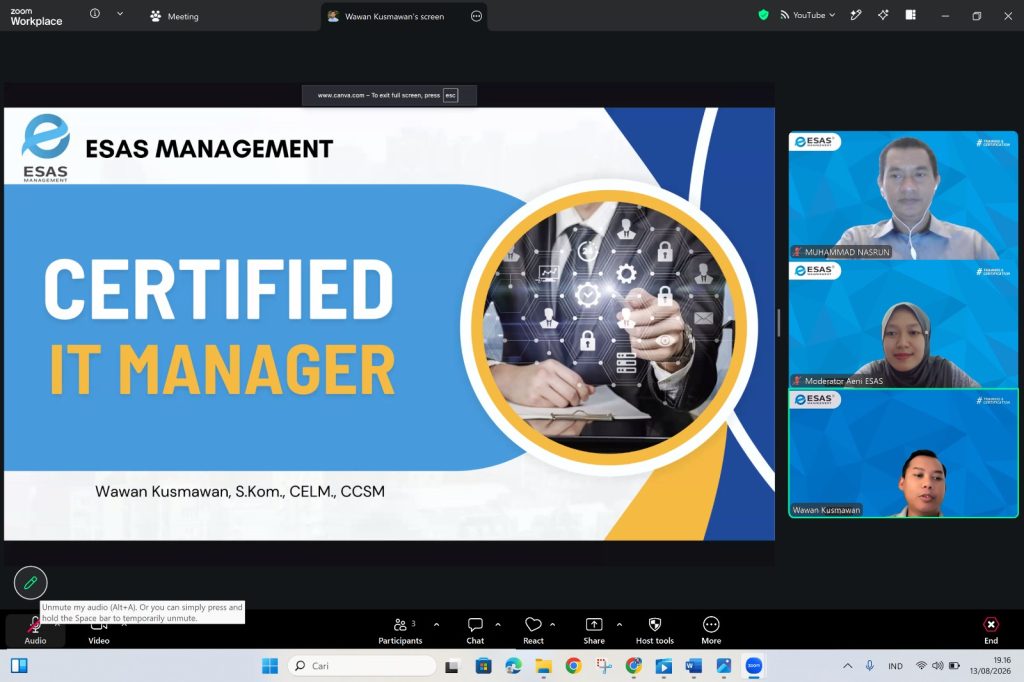Click the green annotate pencil button
The height and width of the screenshot is (682, 1024).
click(31, 583)
